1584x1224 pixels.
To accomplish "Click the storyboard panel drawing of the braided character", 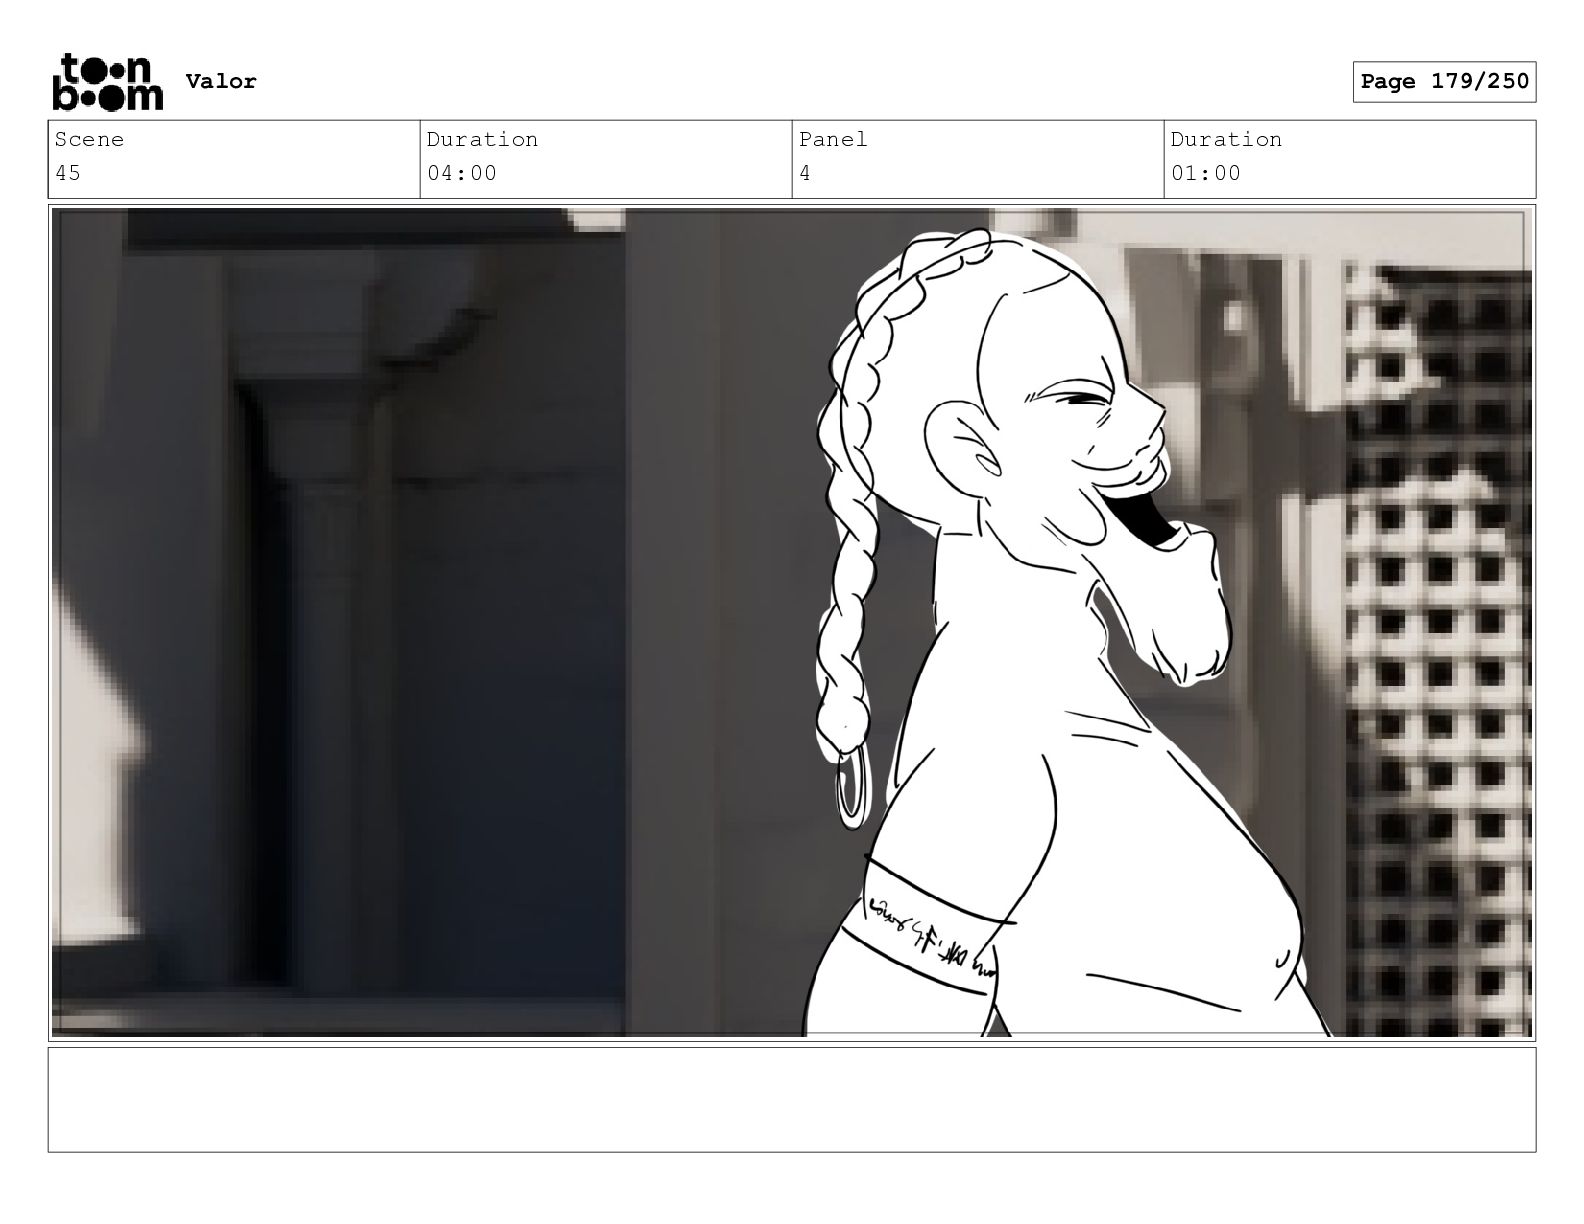I will [792, 623].
